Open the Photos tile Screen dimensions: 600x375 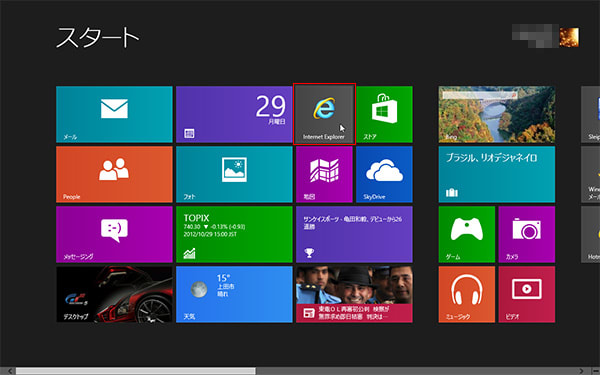[x=234, y=174]
